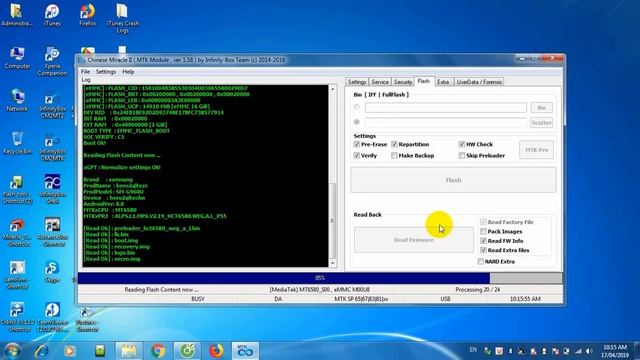Enable the NAND Extra checkbox
The width and height of the screenshot is (640, 360).
click(480, 261)
